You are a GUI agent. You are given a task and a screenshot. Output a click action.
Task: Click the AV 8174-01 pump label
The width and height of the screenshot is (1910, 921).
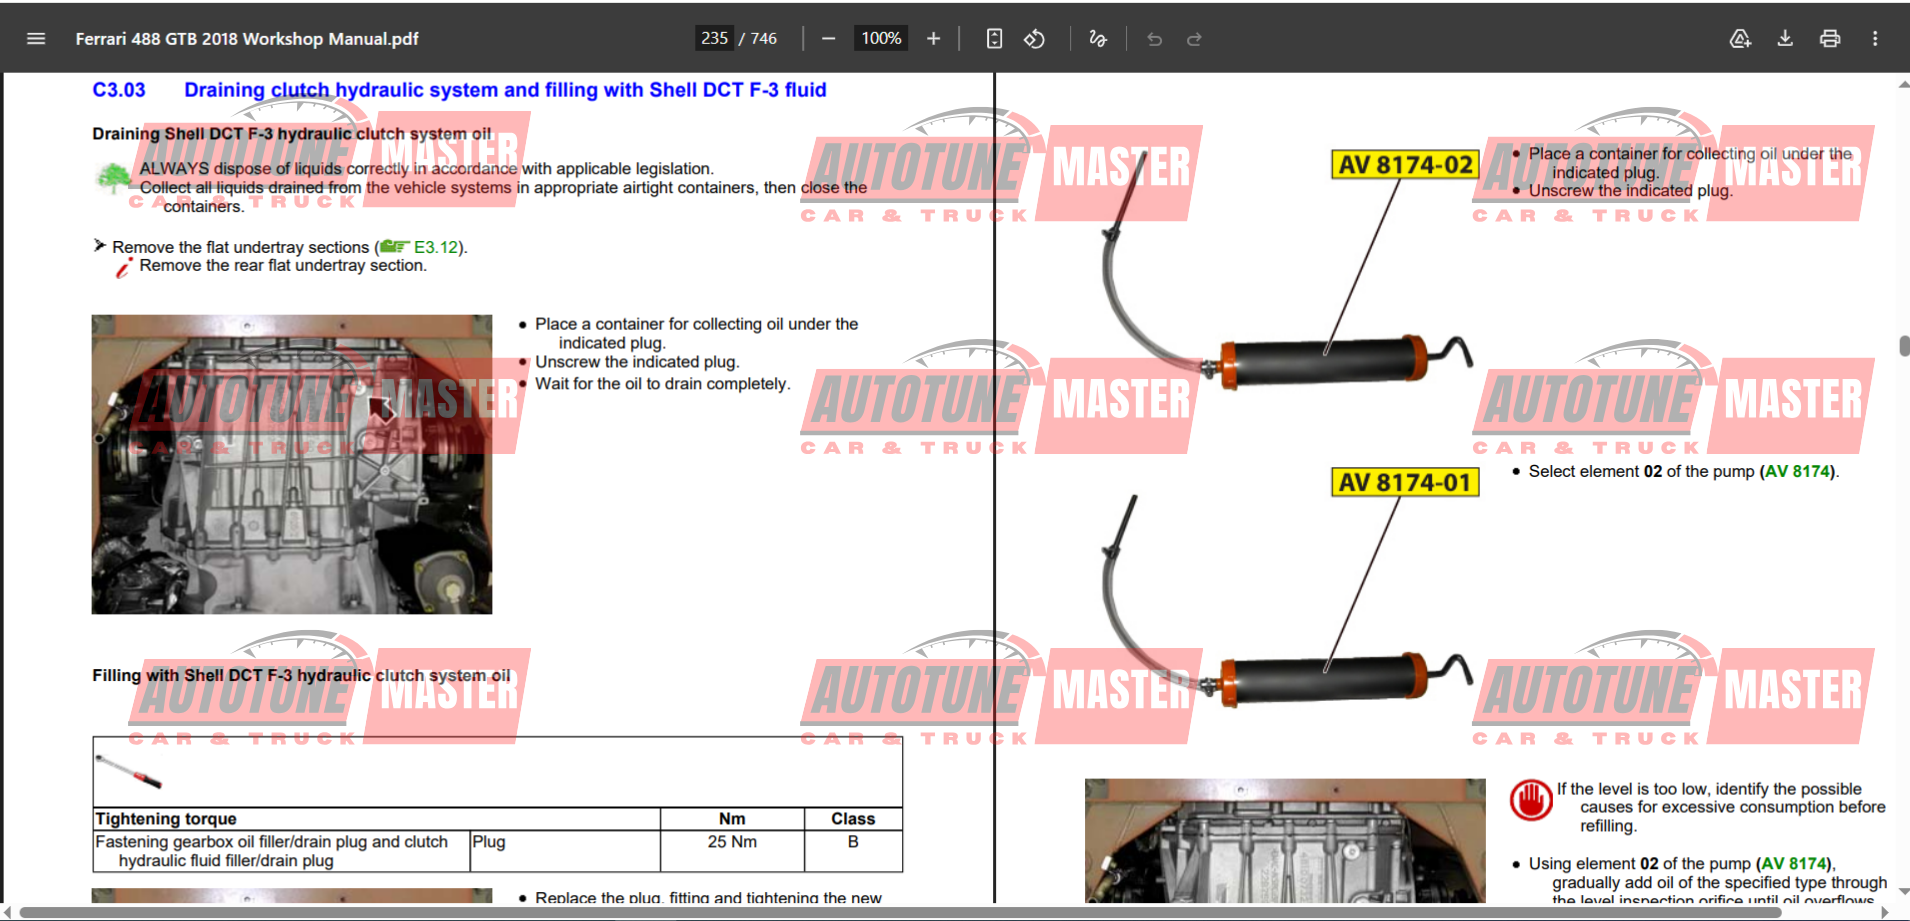click(1405, 482)
